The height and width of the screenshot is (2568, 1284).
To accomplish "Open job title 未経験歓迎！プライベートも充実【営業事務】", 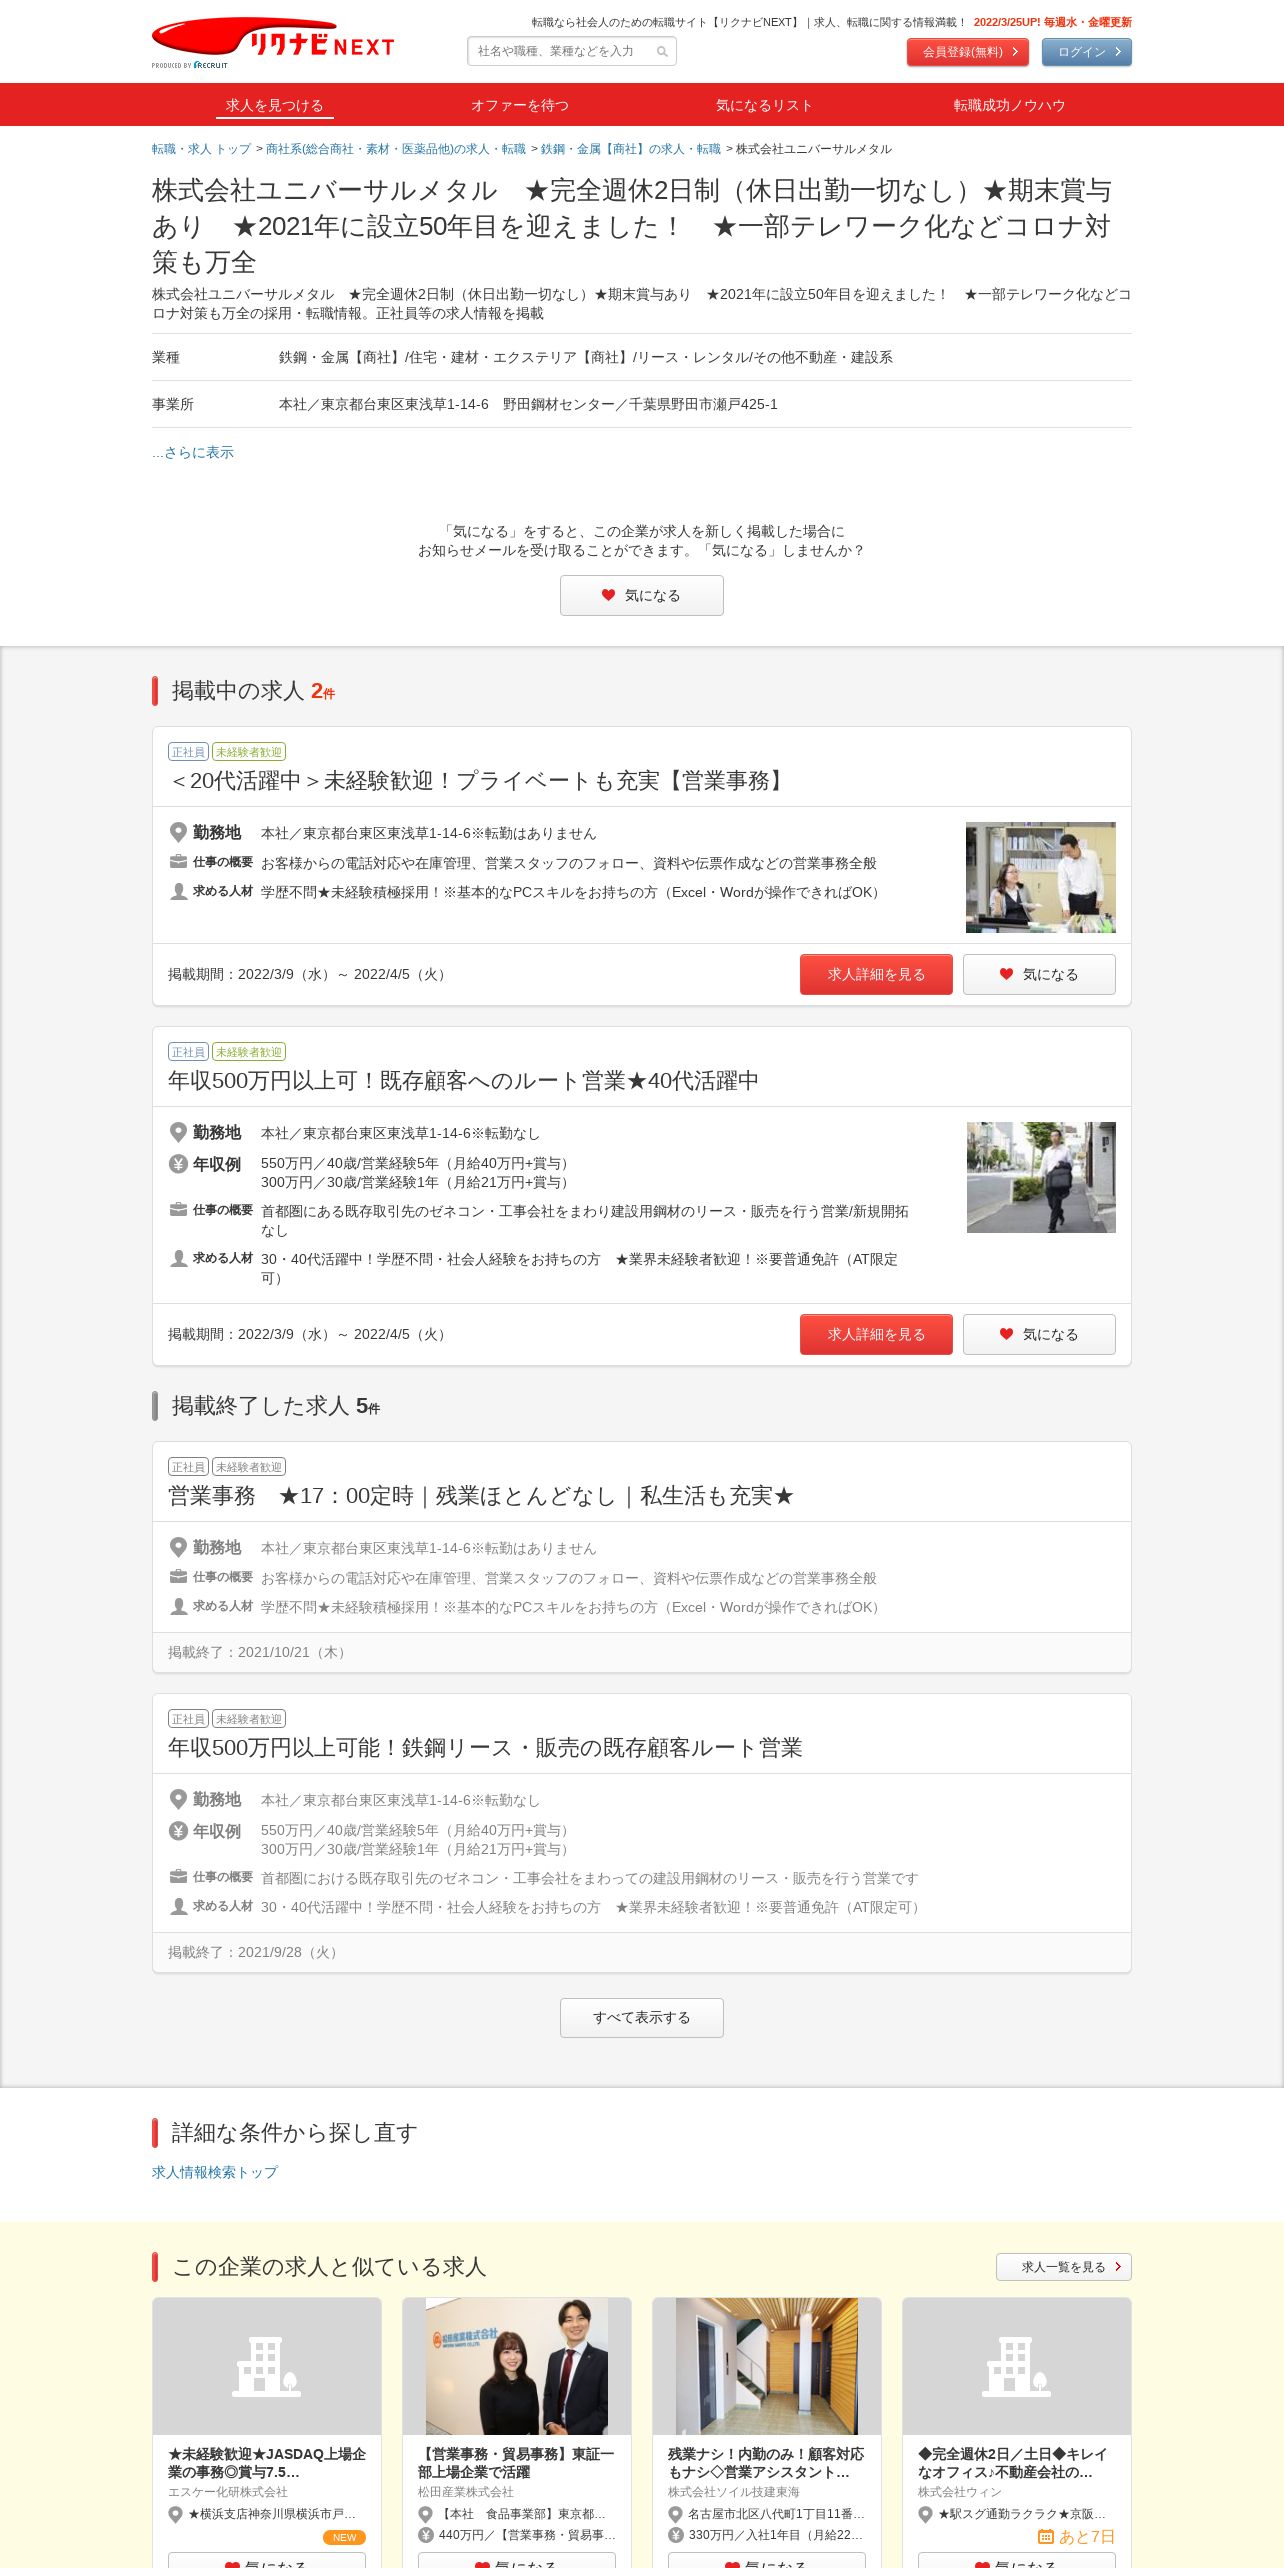I will coord(478,781).
